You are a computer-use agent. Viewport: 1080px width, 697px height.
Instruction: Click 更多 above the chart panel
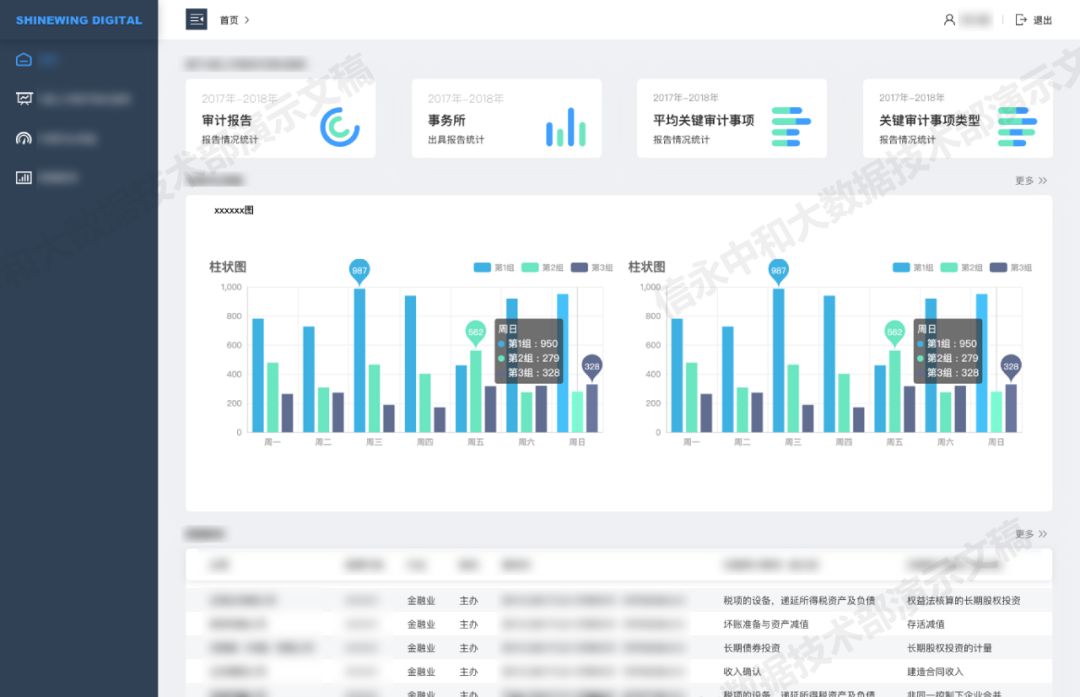coord(1030,180)
